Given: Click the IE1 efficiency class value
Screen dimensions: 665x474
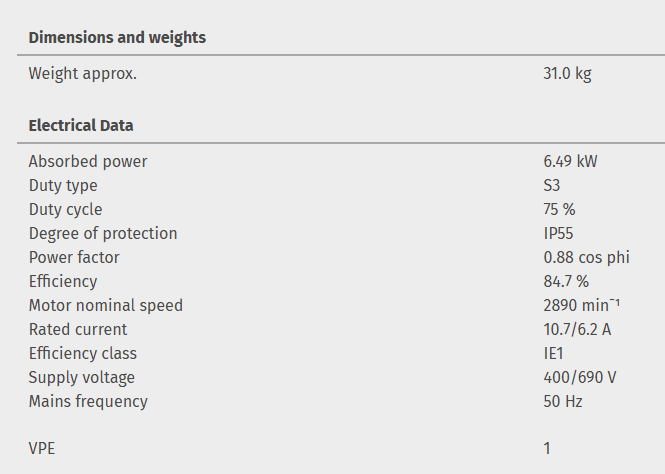Looking at the screenshot, I should pos(554,353).
